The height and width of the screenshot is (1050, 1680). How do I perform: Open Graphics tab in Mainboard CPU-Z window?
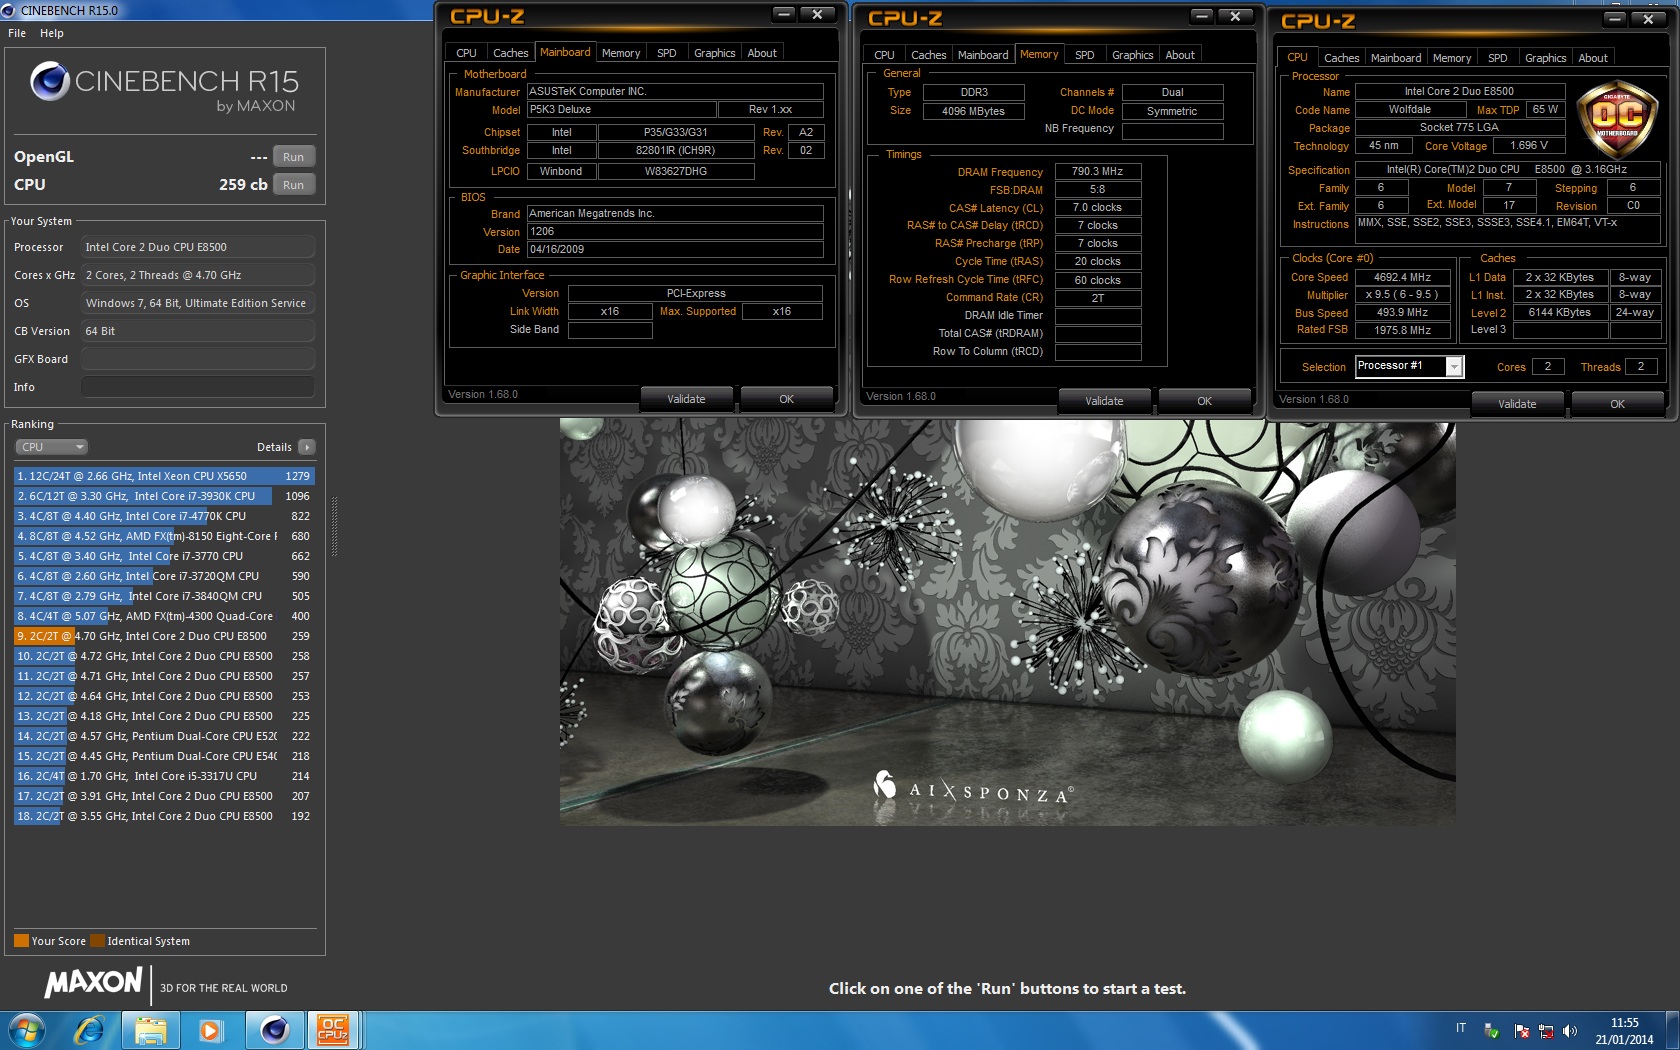[714, 53]
